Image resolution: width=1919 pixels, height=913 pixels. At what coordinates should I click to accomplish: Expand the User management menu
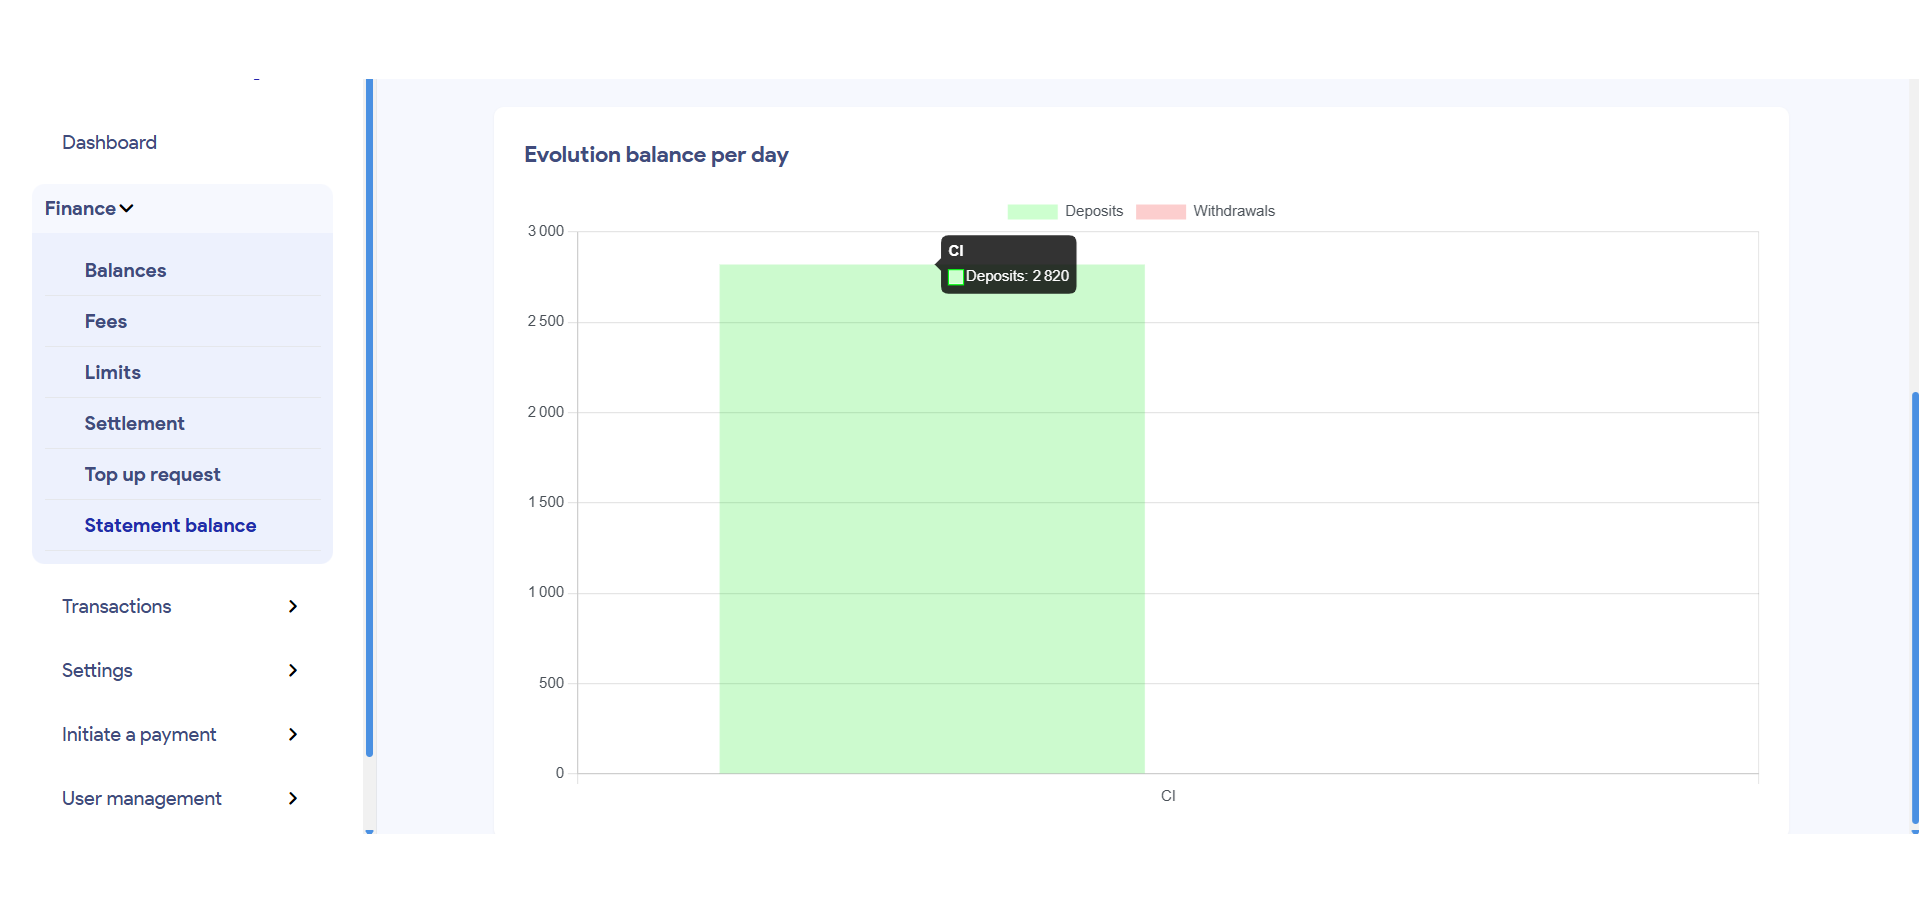pos(141,798)
